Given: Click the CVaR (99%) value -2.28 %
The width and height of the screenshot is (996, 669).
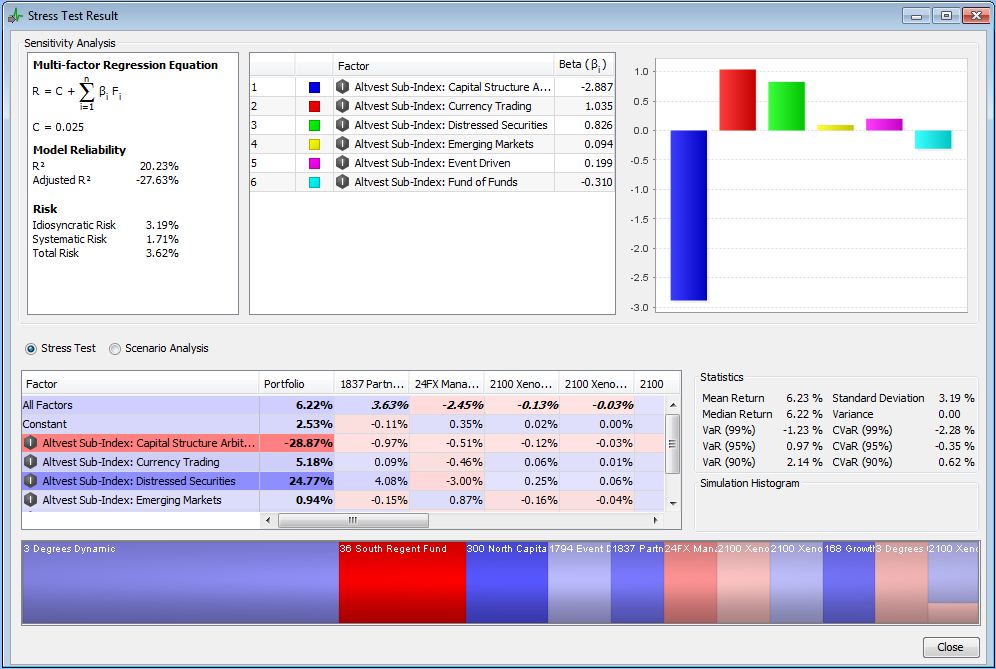Looking at the screenshot, I should (x=954, y=430).
